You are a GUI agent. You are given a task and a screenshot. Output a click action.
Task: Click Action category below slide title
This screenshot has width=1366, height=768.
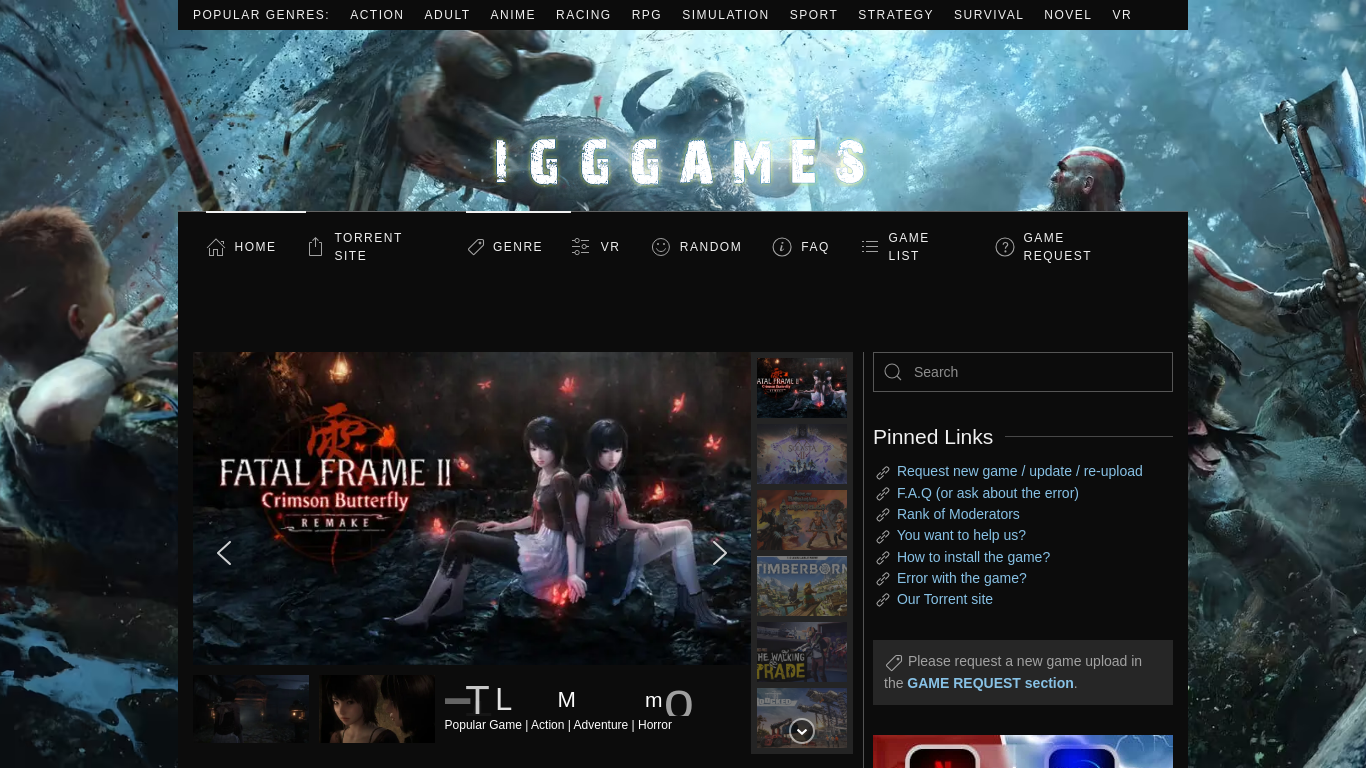[548, 725]
